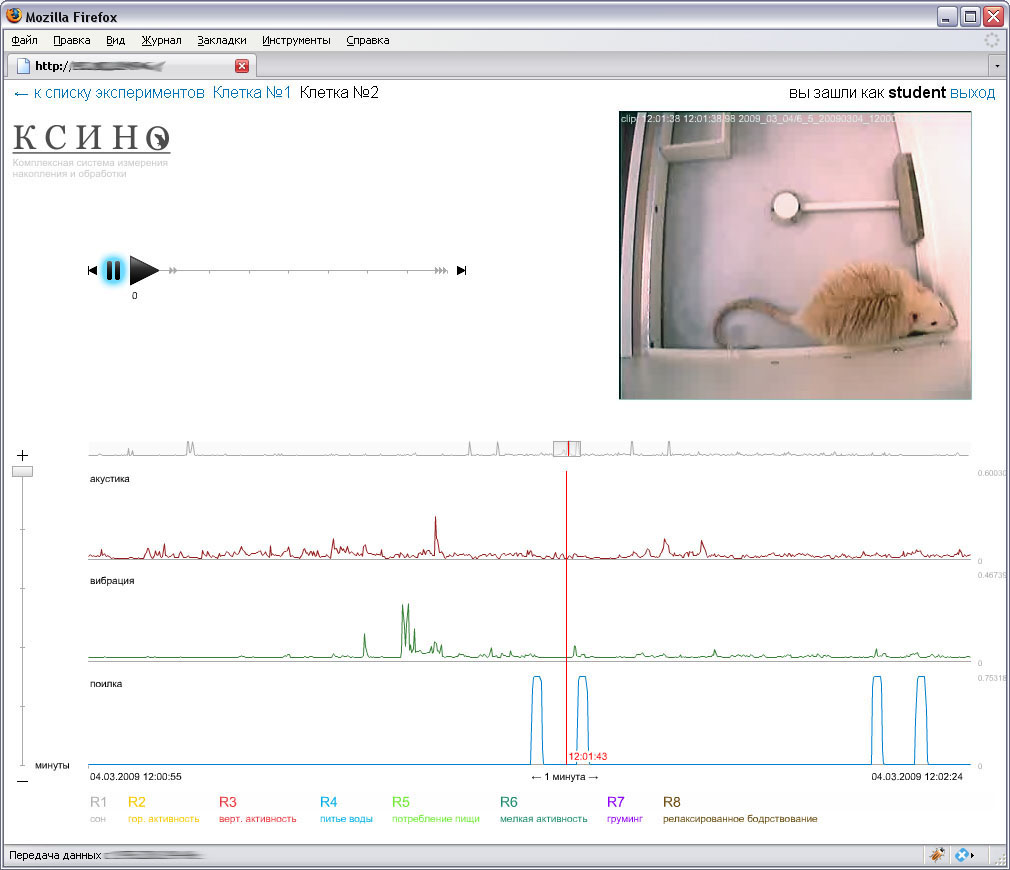Toggle the R3 верт. активность label
The height and width of the screenshot is (870, 1010).
pos(258,809)
